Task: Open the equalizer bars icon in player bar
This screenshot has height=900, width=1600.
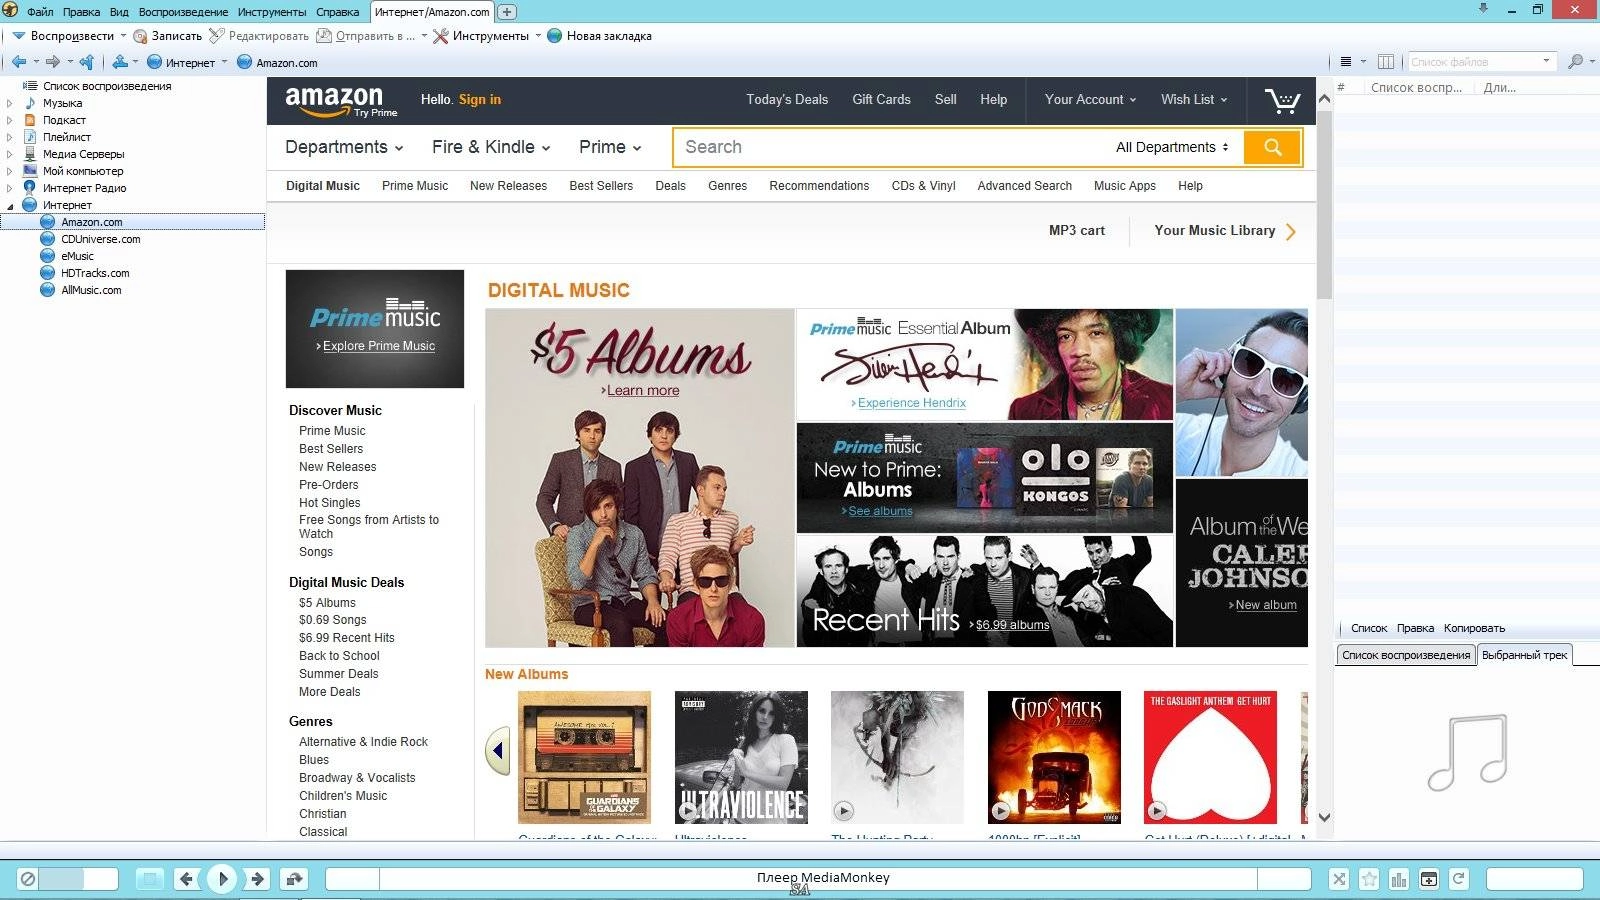Action: (x=1399, y=879)
